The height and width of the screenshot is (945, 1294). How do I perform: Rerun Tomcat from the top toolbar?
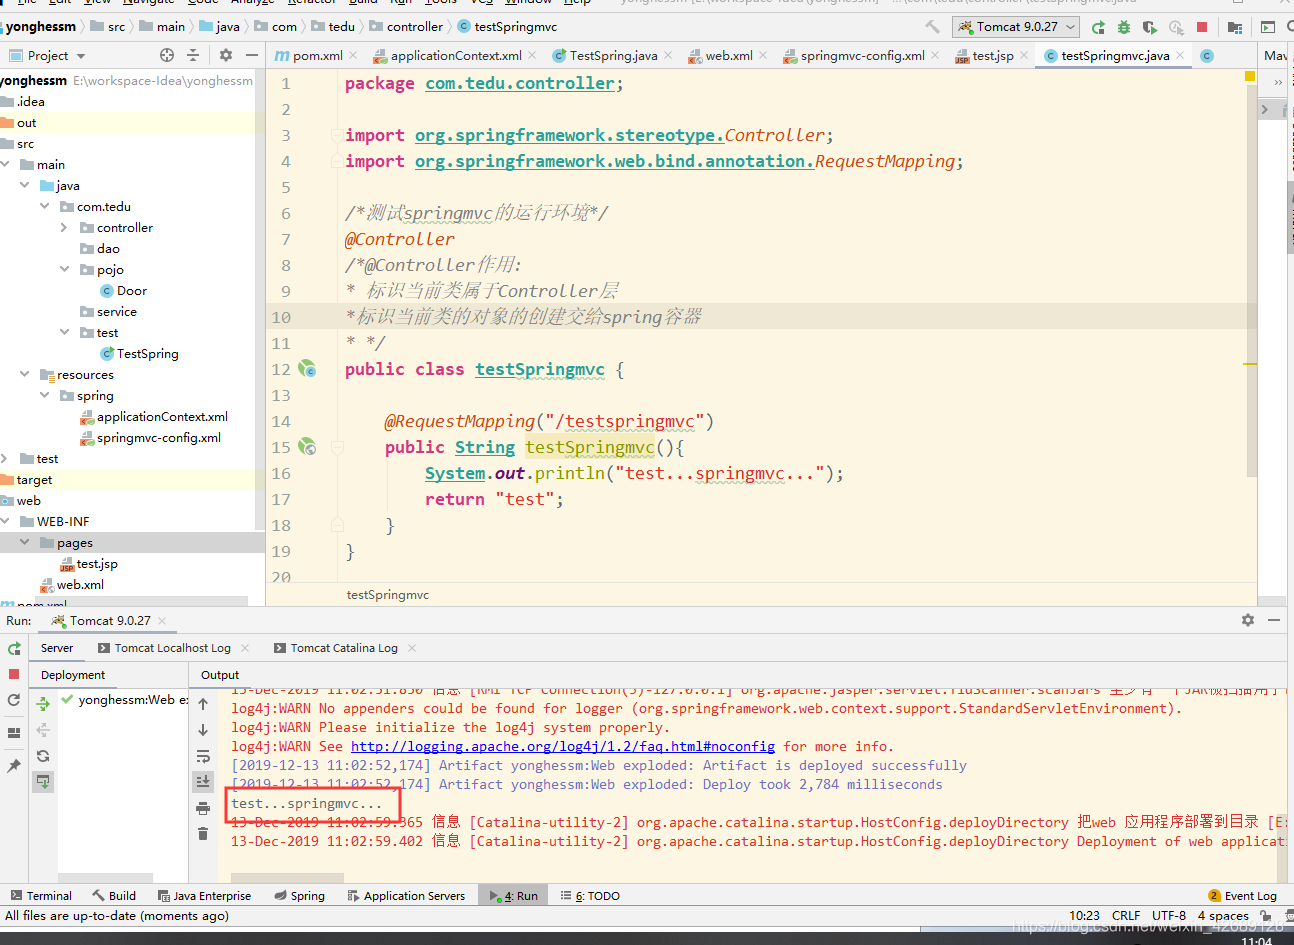click(1098, 27)
